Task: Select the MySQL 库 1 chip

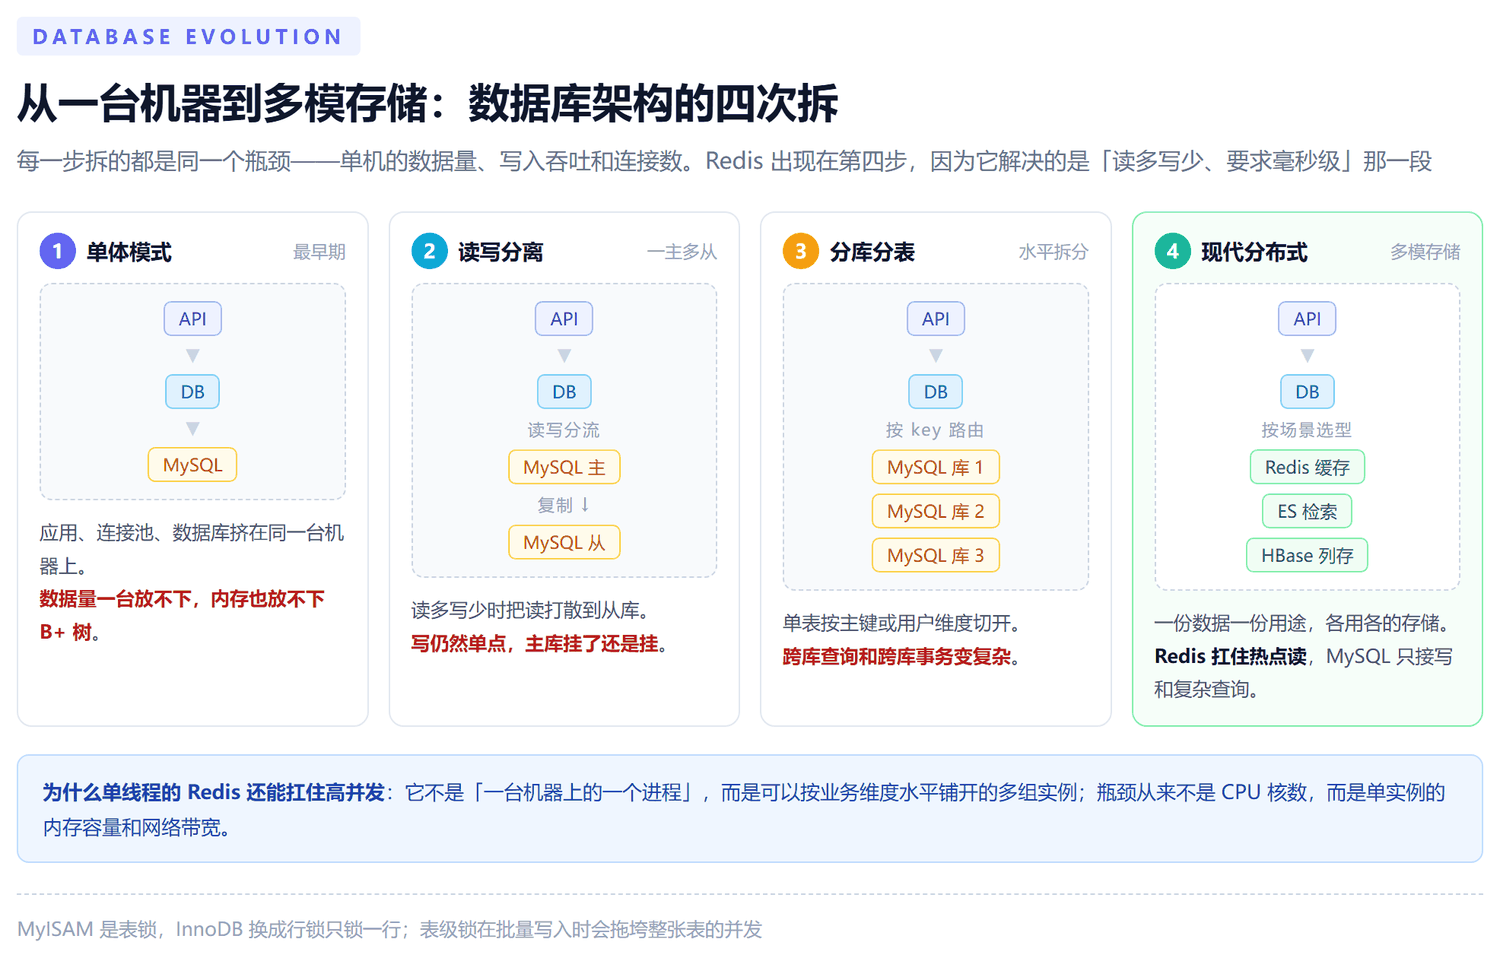Action: (936, 467)
